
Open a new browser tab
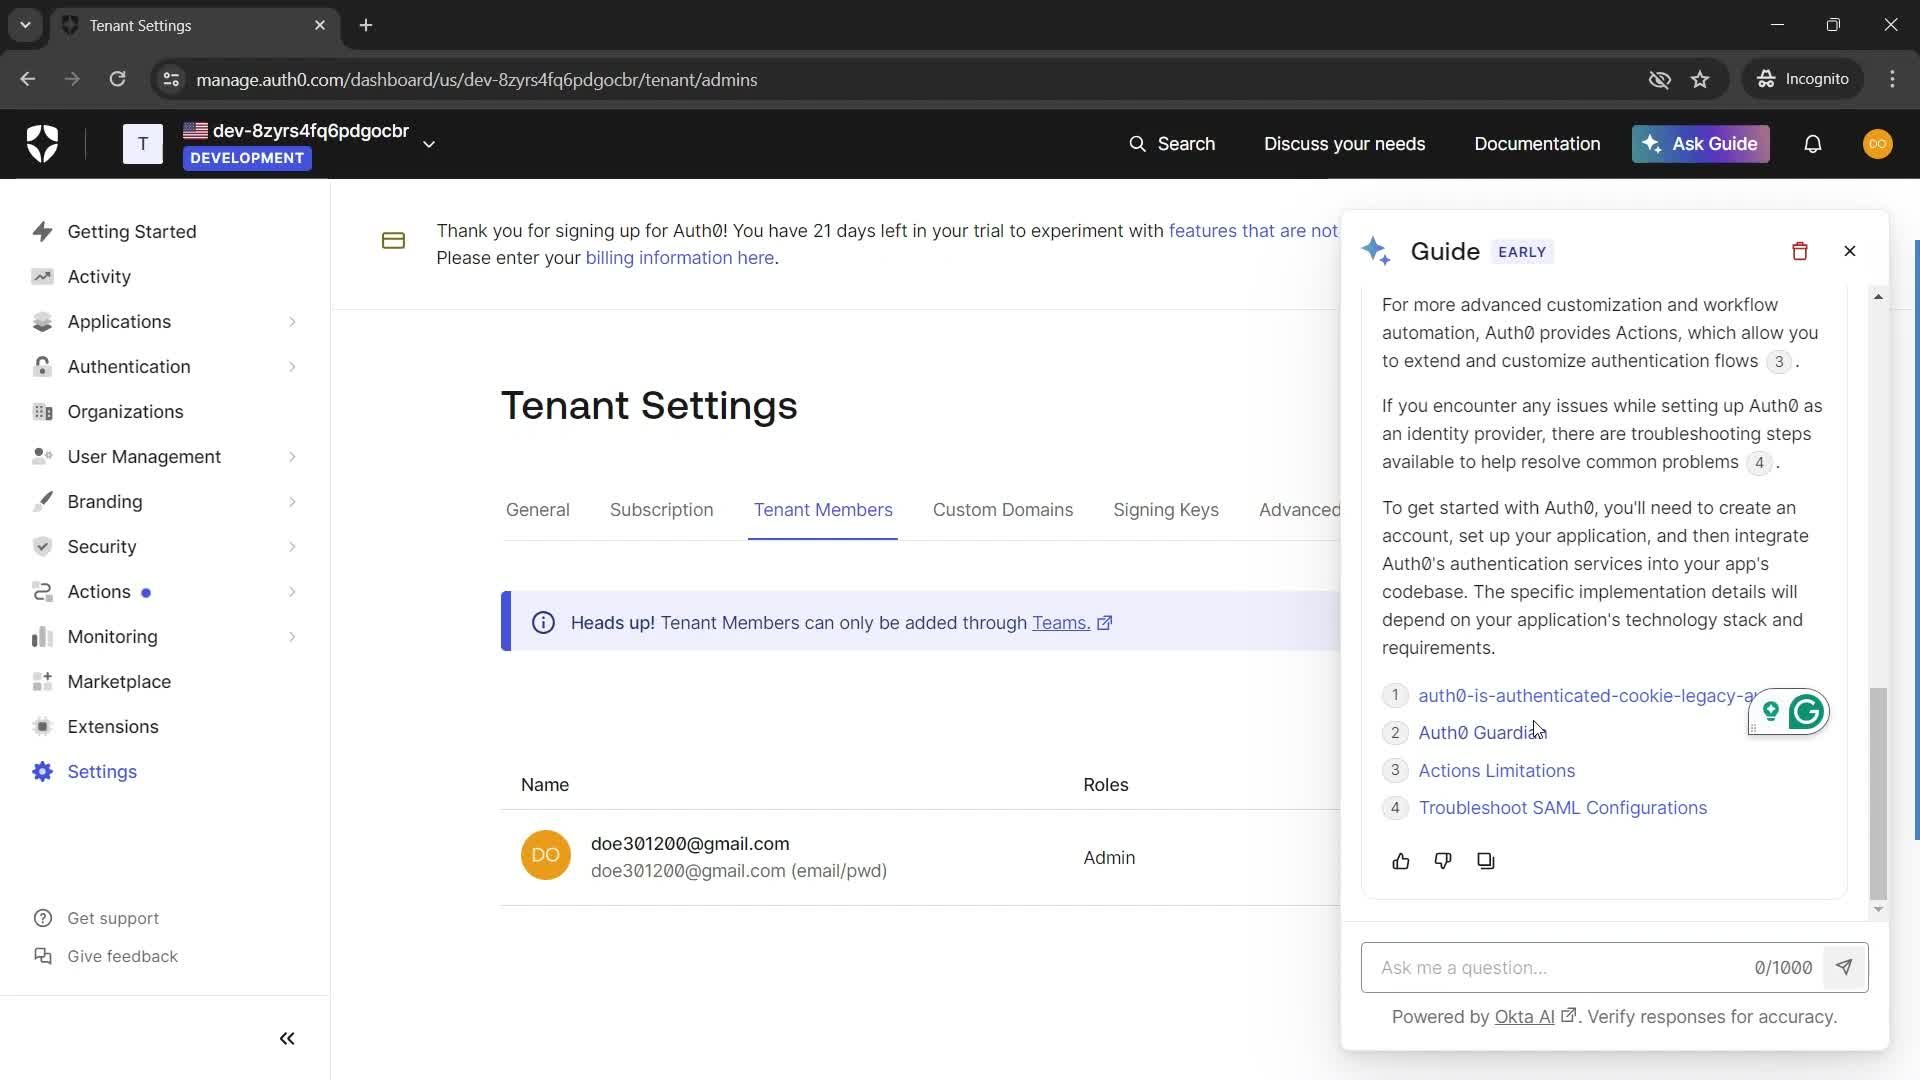point(366,25)
